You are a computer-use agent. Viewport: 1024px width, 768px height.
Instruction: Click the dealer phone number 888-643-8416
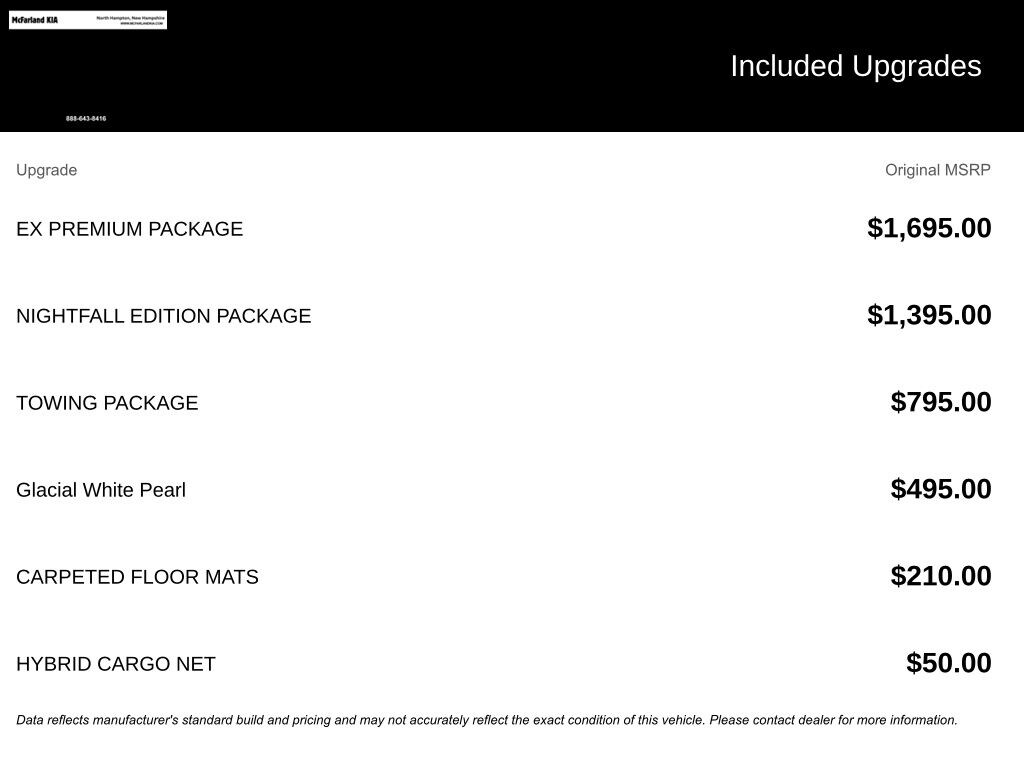click(x=86, y=119)
